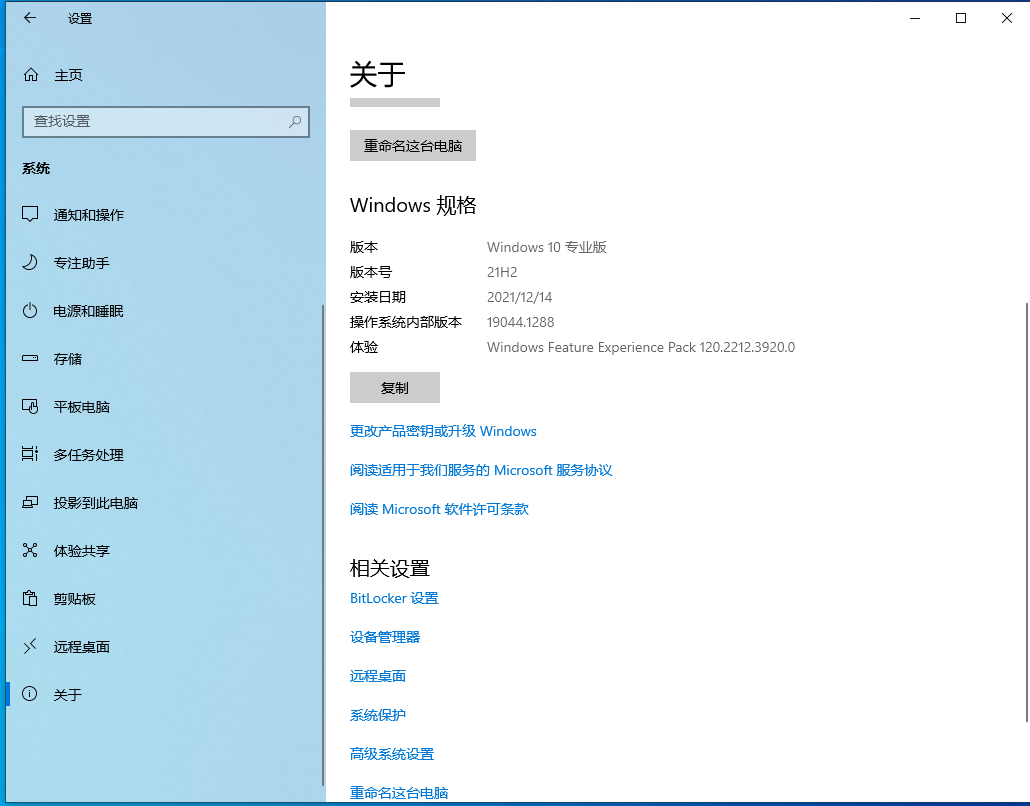Maximize the Settings window

tap(960, 18)
